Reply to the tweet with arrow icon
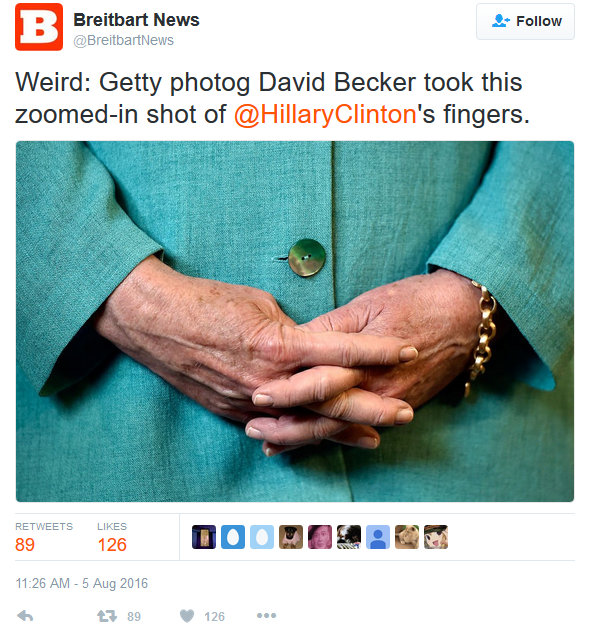Viewport: 612px width, 627px height. 25,616
